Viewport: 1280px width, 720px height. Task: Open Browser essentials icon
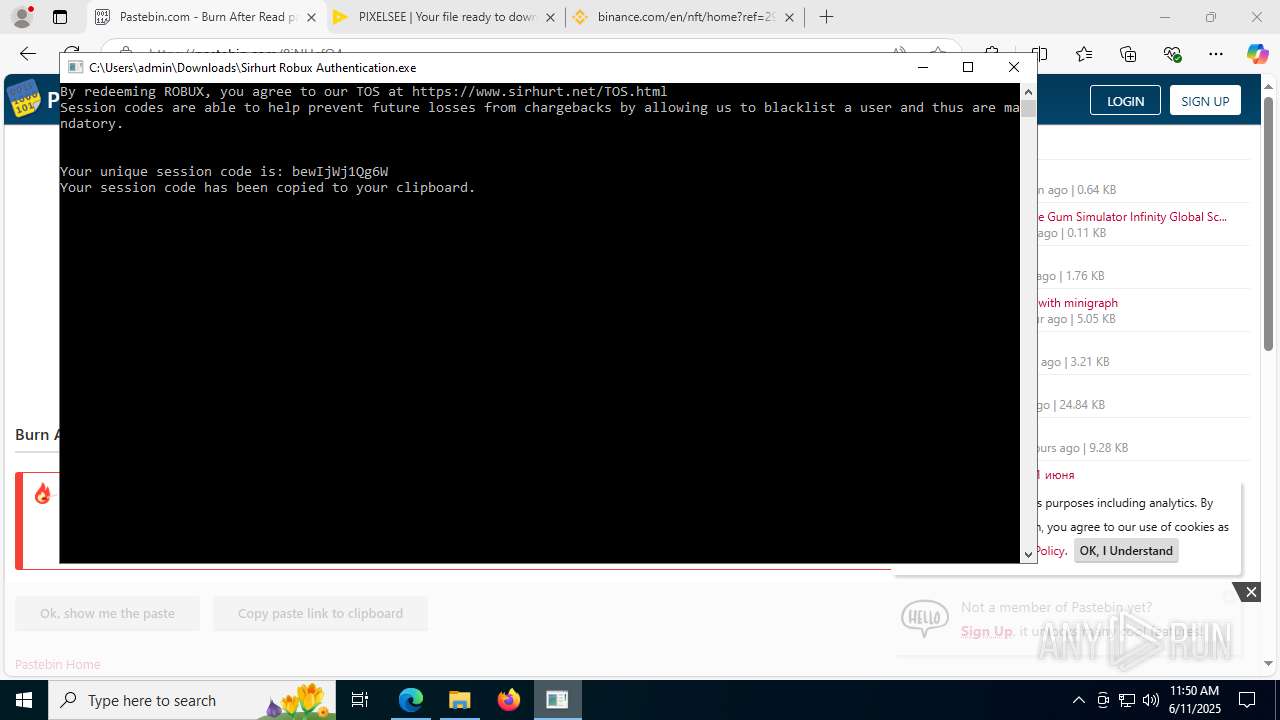(1172, 54)
